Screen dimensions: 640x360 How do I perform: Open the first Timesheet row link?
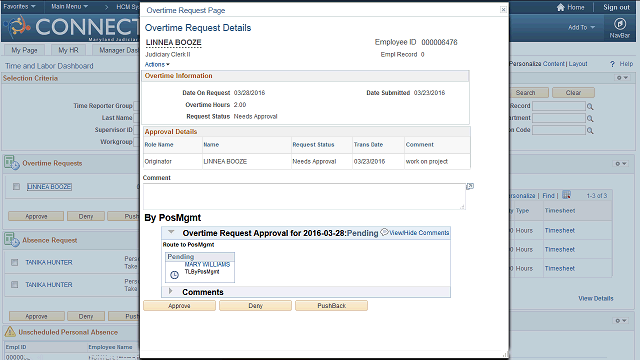(x=560, y=231)
